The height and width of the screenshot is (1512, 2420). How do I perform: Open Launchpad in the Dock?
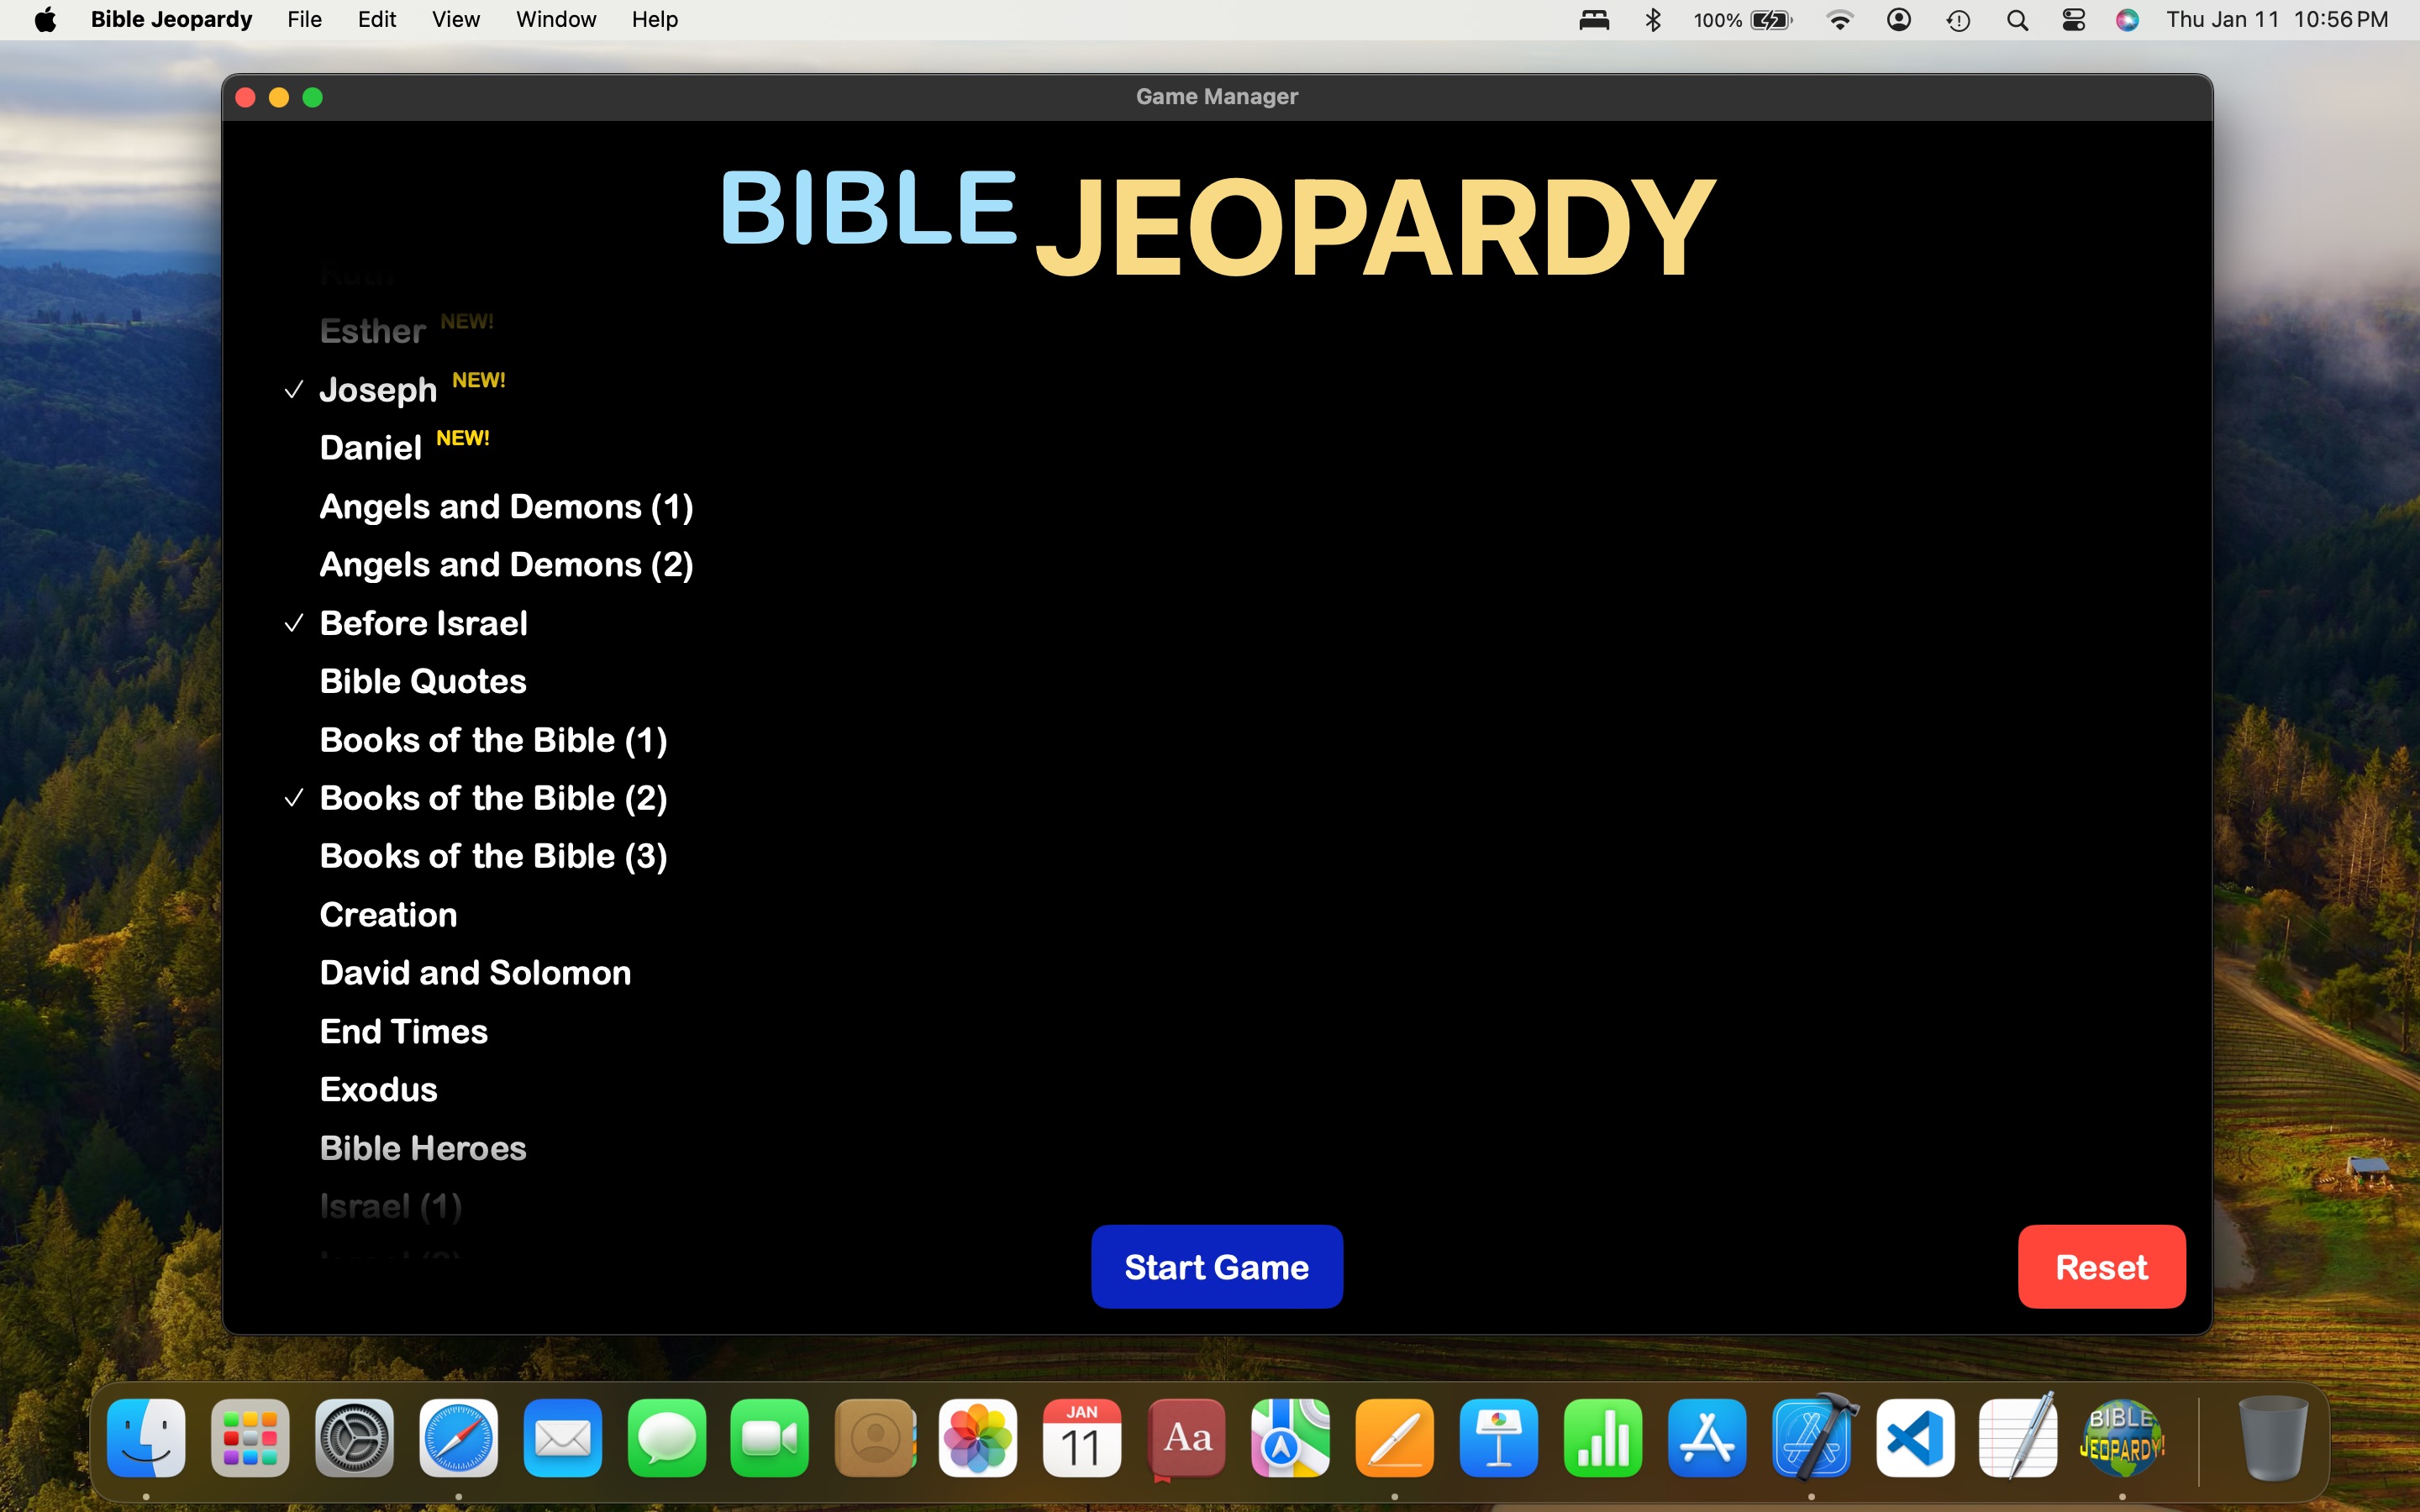[250, 1437]
